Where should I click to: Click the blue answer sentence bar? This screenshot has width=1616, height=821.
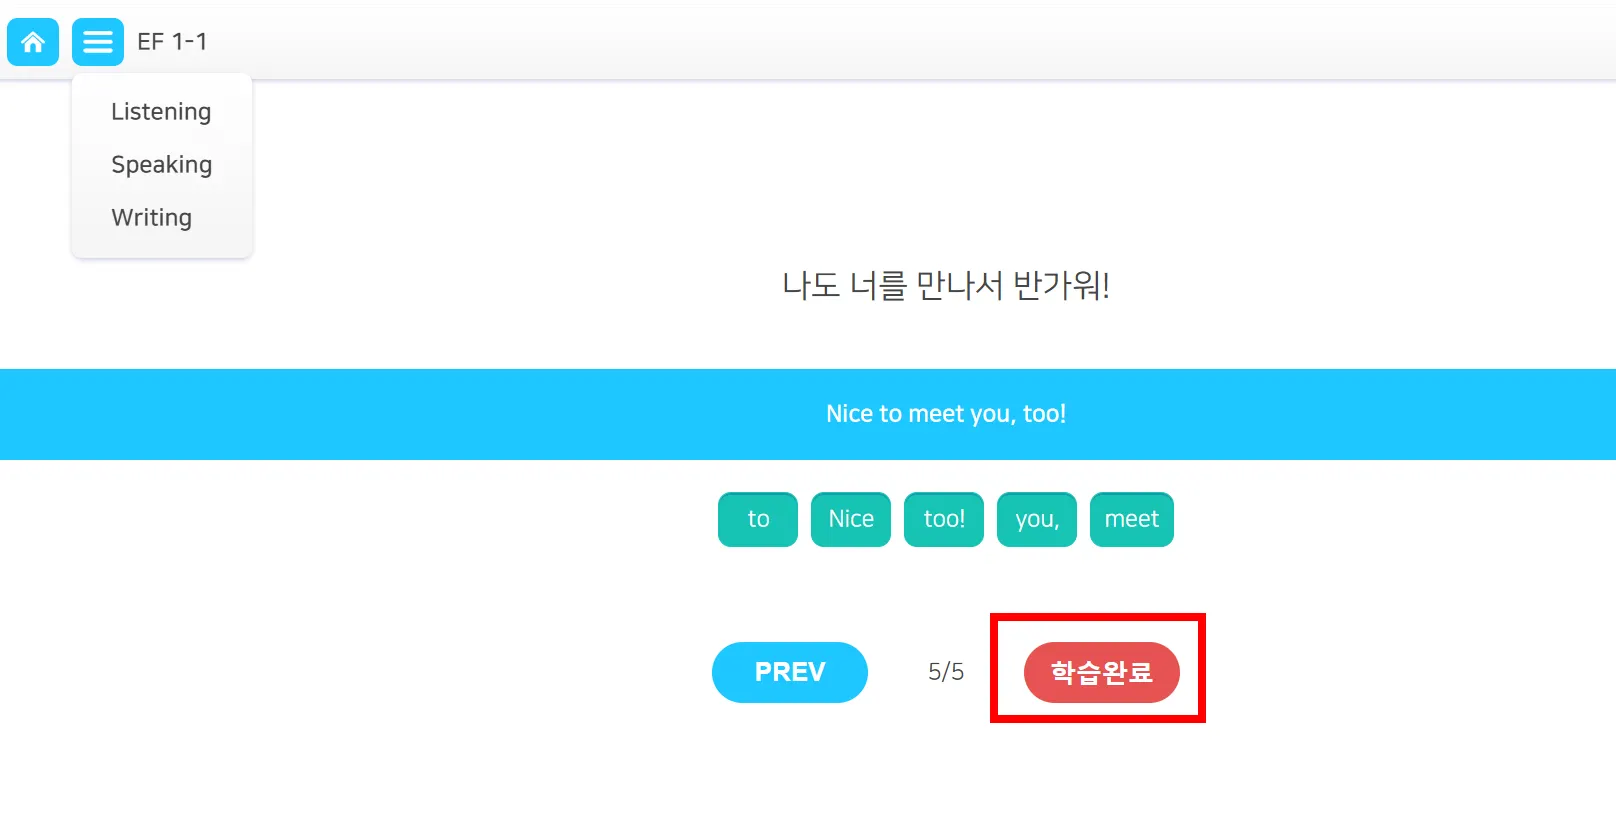click(400, 414)
